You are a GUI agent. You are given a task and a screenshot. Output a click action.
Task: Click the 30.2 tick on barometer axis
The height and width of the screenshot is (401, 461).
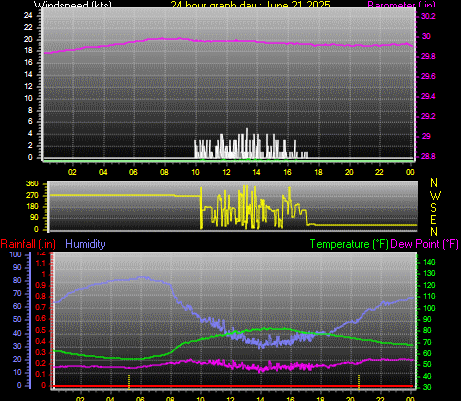click(x=428, y=16)
